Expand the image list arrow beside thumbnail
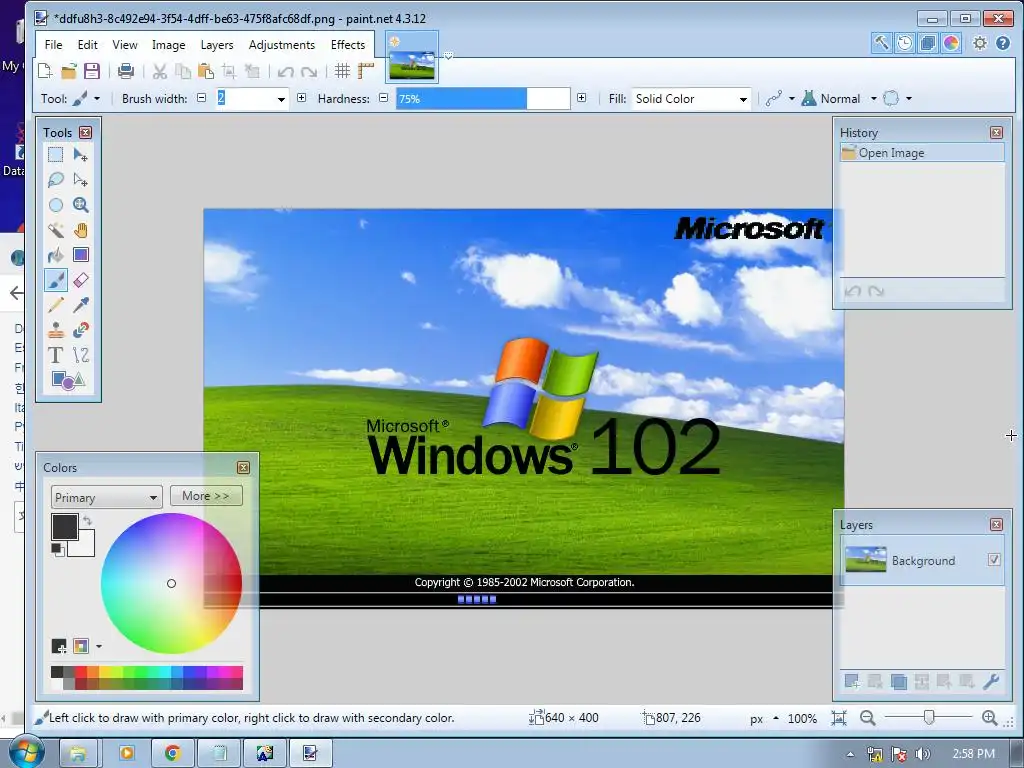Image resolution: width=1024 pixels, height=768 pixels. [x=448, y=56]
